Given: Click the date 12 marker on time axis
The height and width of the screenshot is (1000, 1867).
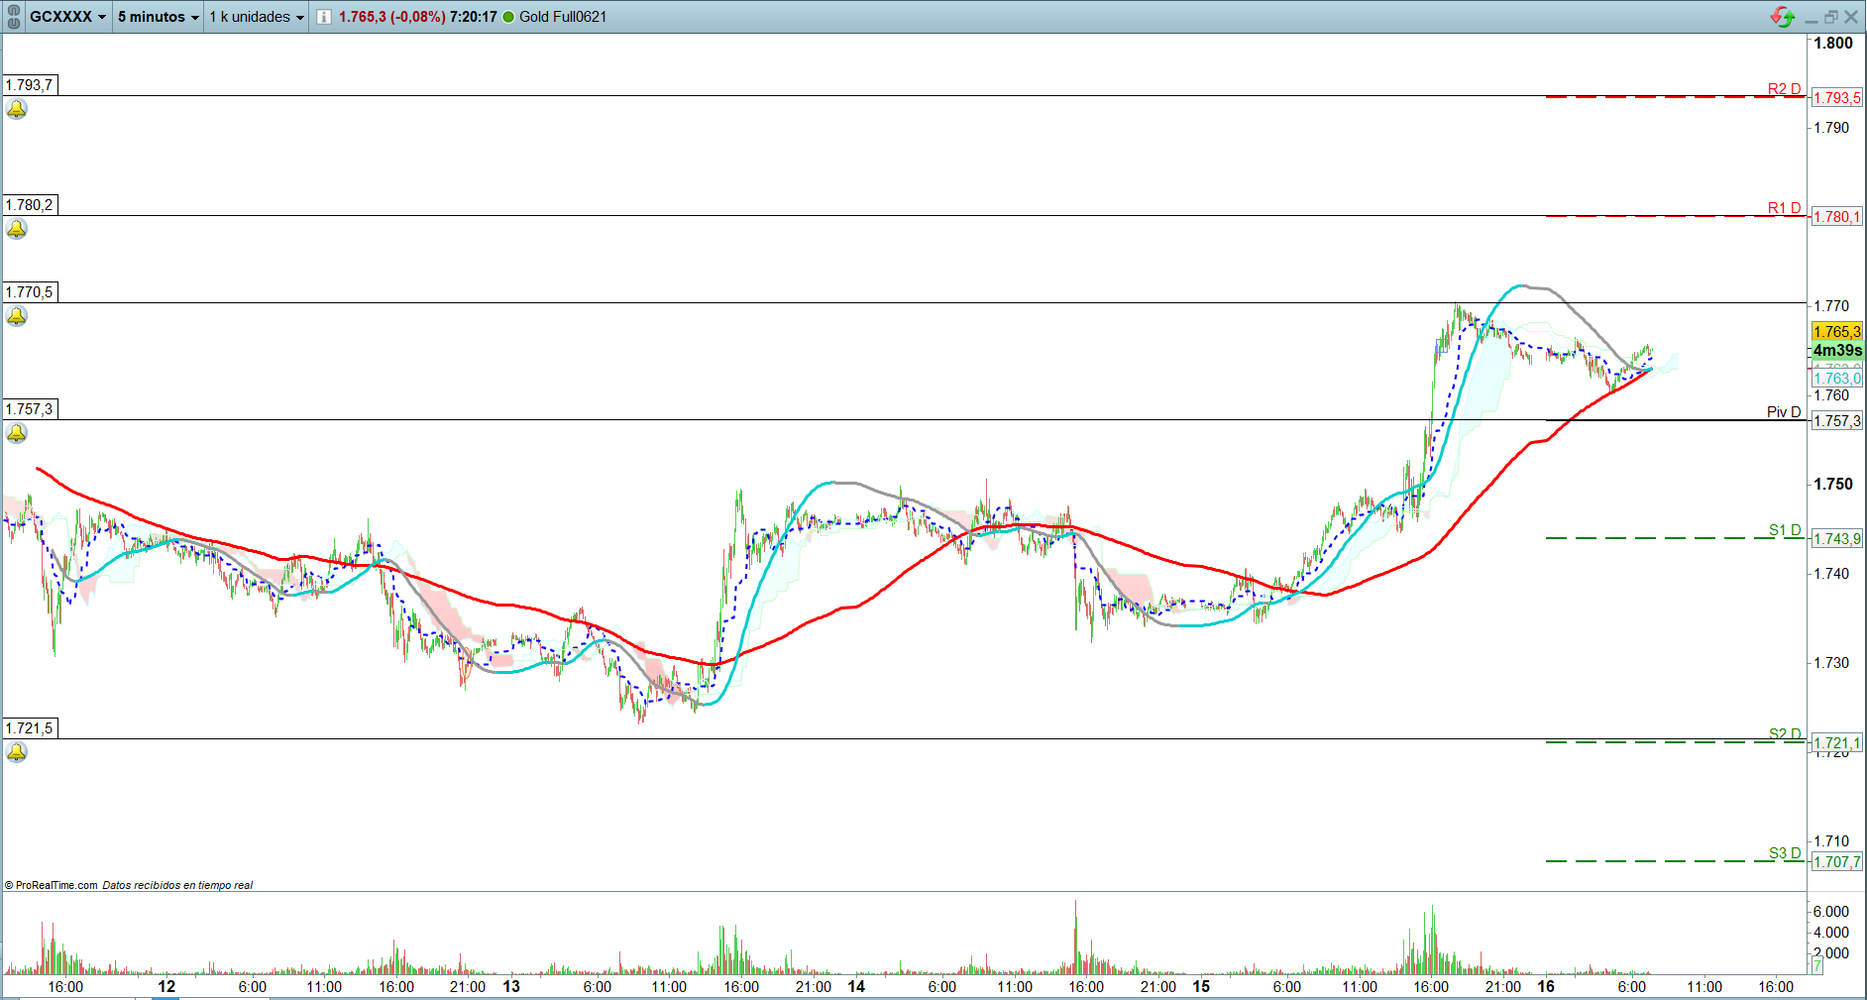Looking at the screenshot, I should click(166, 986).
